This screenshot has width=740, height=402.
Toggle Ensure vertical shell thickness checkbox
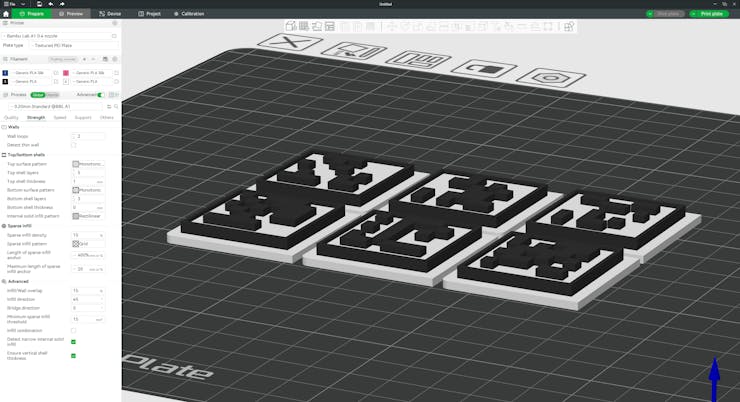click(74, 356)
